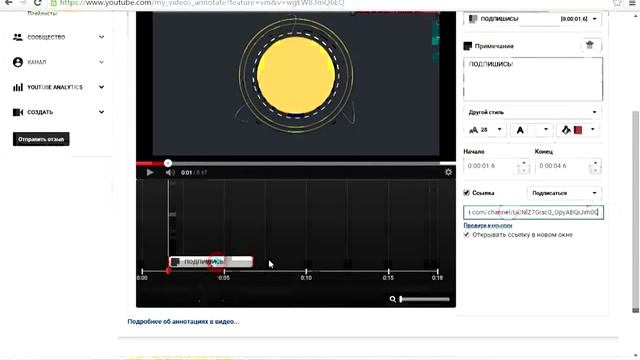Play the video preview
The height and width of the screenshot is (360, 640).
pos(150,172)
